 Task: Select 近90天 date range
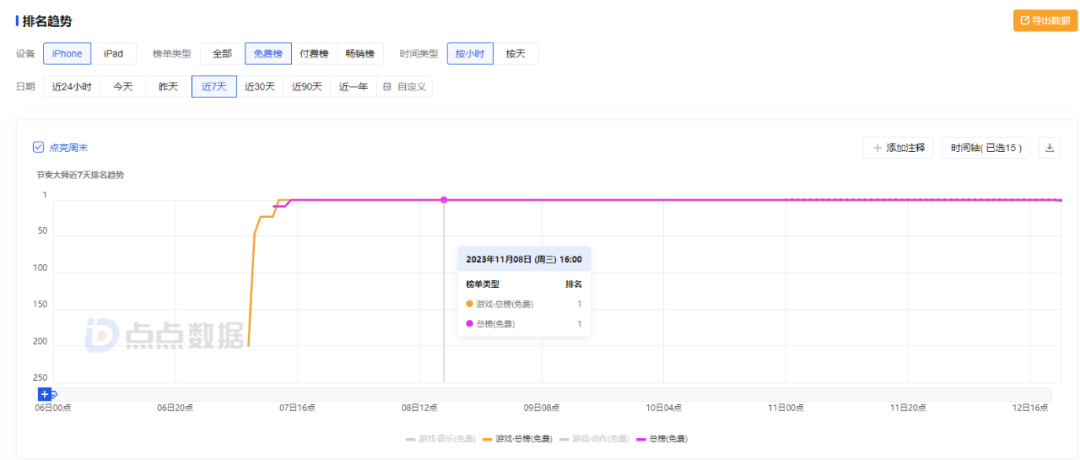tap(307, 87)
